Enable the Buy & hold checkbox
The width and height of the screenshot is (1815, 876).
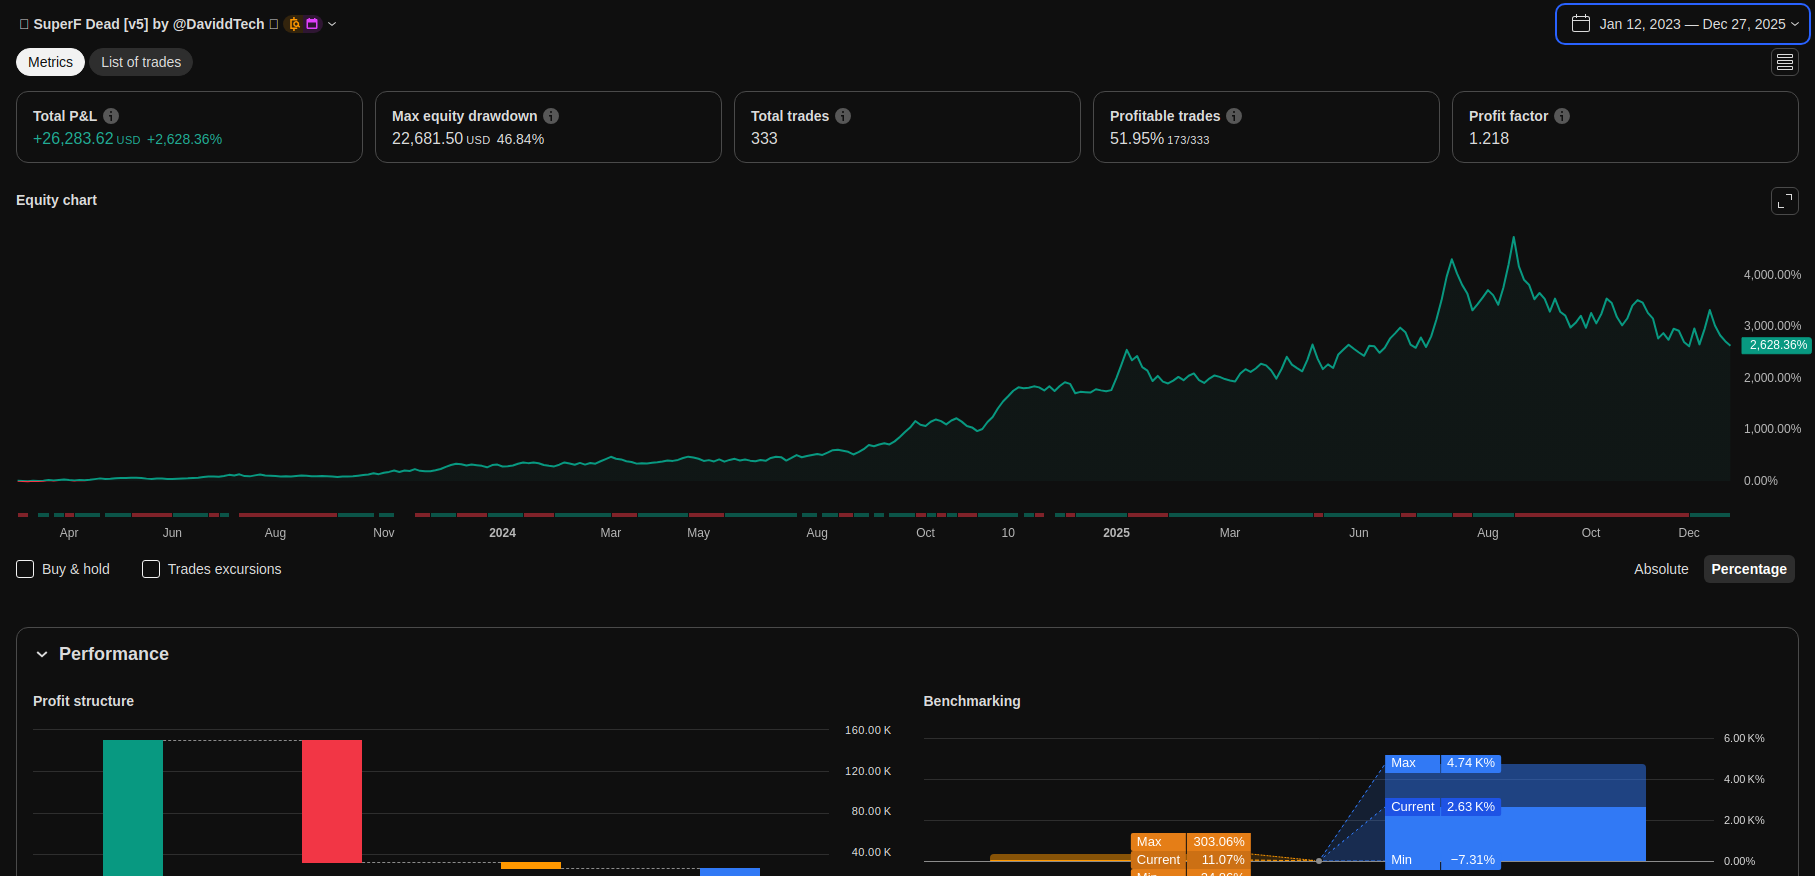coord(26,569)
